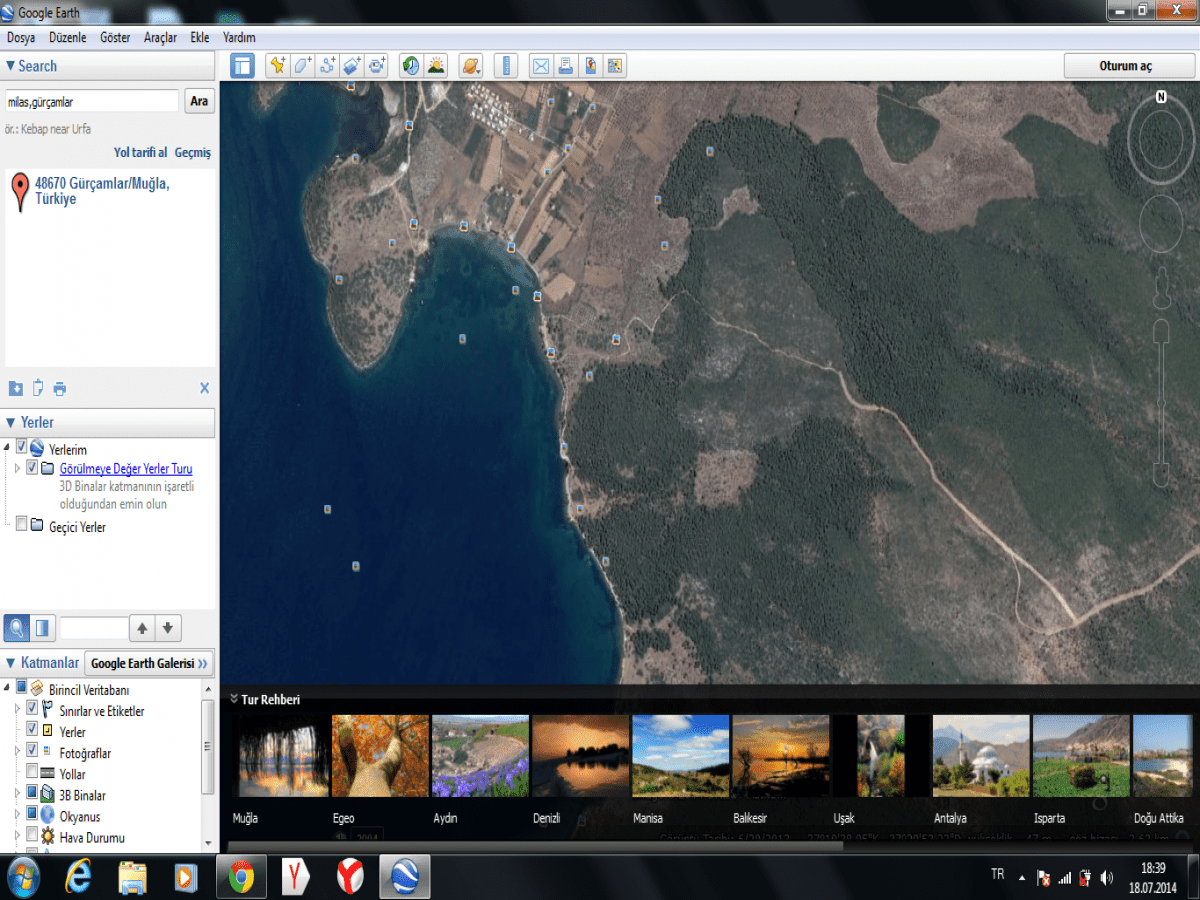Open the Göster menu
The height and width of the screenshot is (900, 1200).
point(115,37)
